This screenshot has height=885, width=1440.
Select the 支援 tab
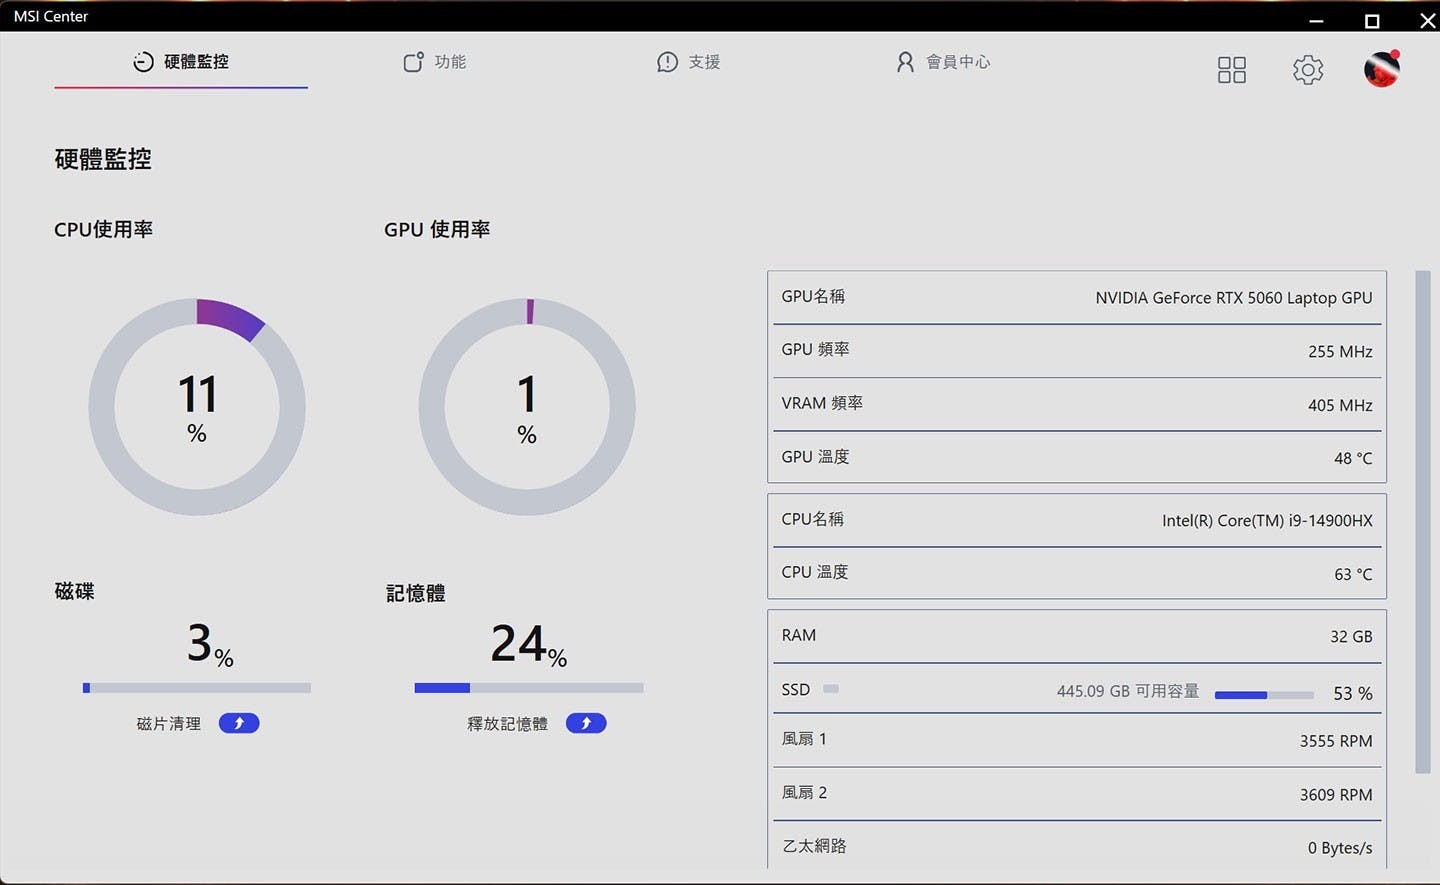point(704,62)
